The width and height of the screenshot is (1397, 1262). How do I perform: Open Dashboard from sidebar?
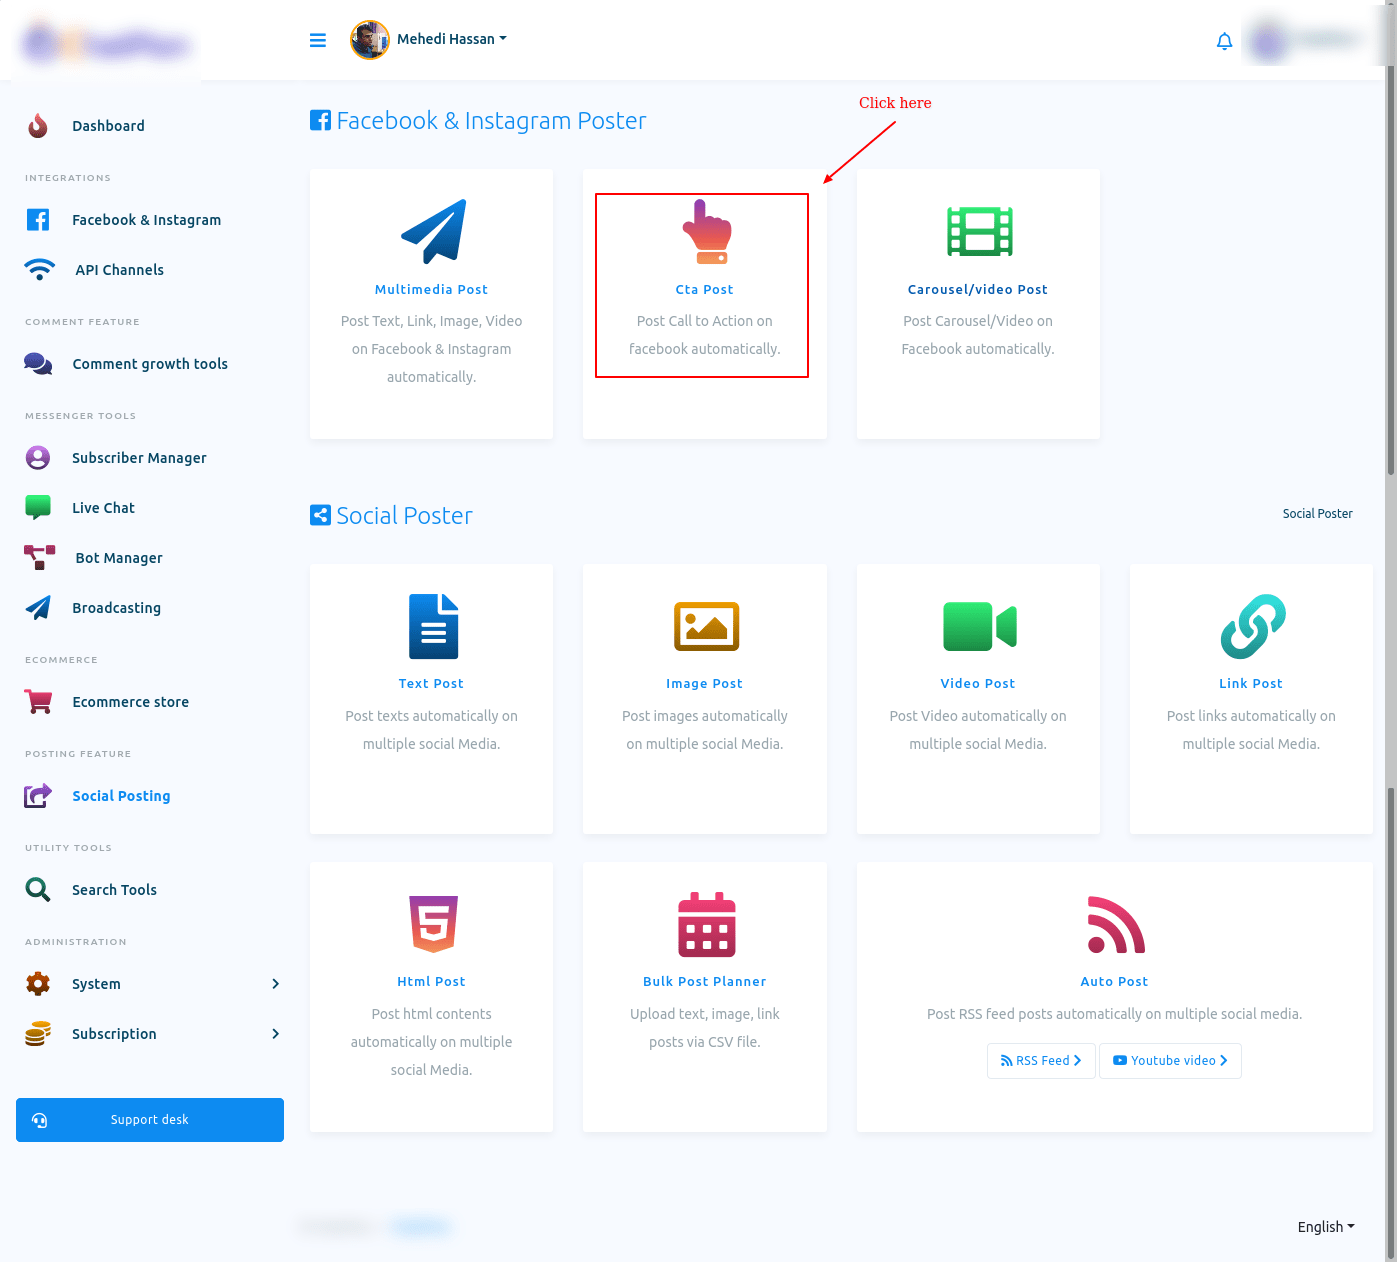(x=108, y=126)
